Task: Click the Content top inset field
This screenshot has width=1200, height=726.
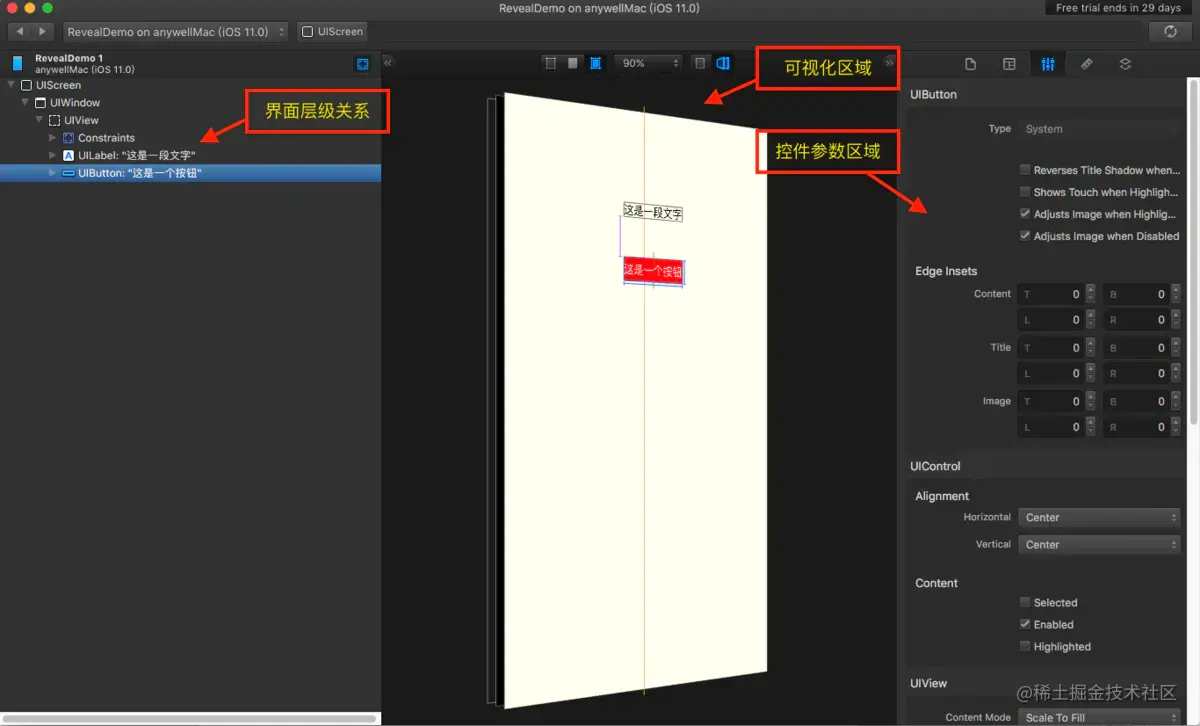Action: click(1050, 294)
